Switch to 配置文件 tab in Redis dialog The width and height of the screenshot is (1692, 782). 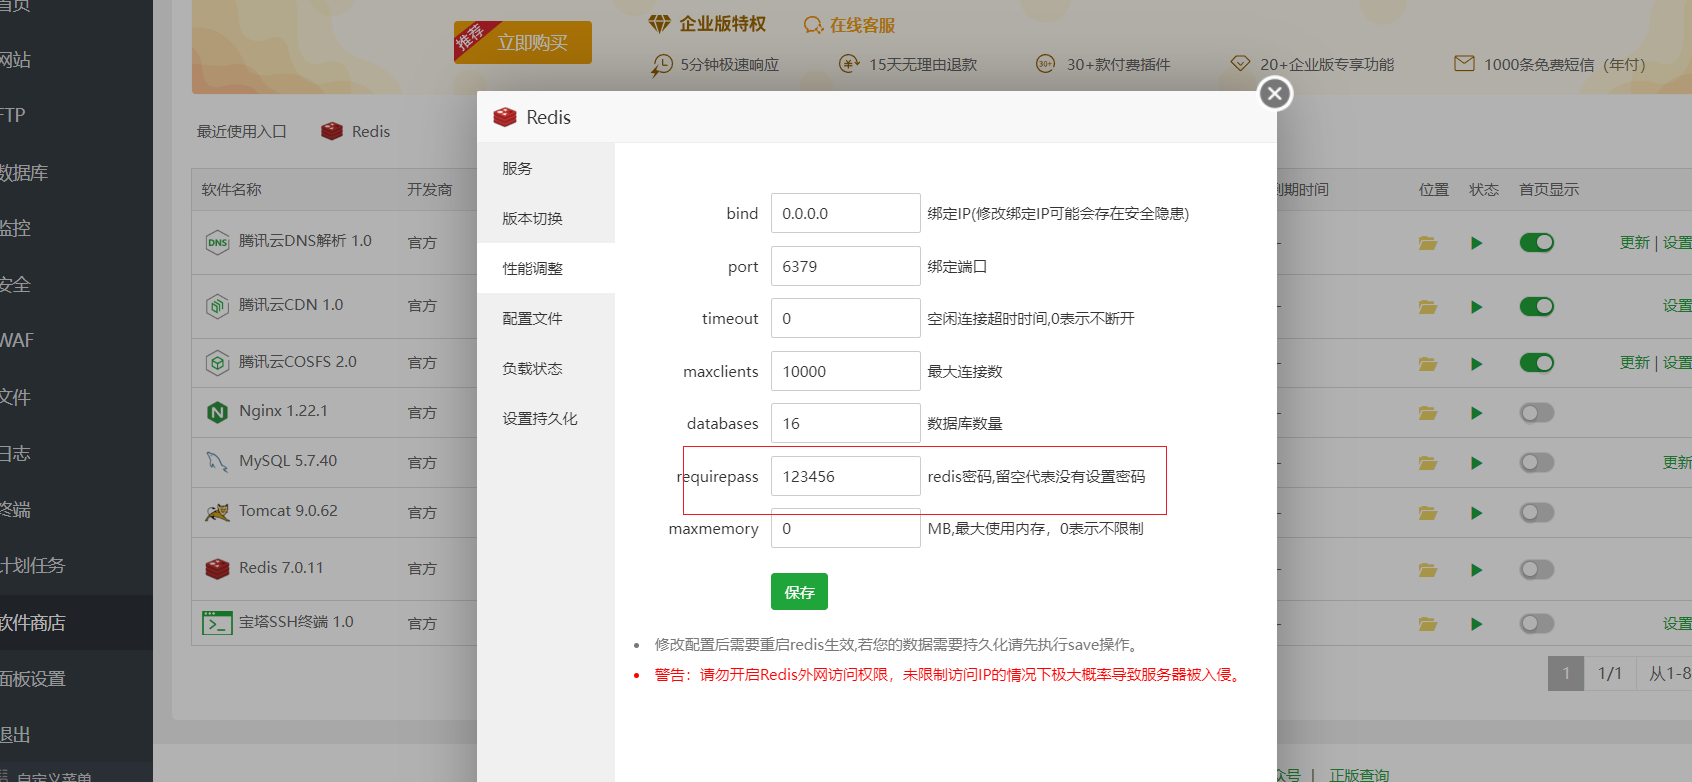(533, 319)
